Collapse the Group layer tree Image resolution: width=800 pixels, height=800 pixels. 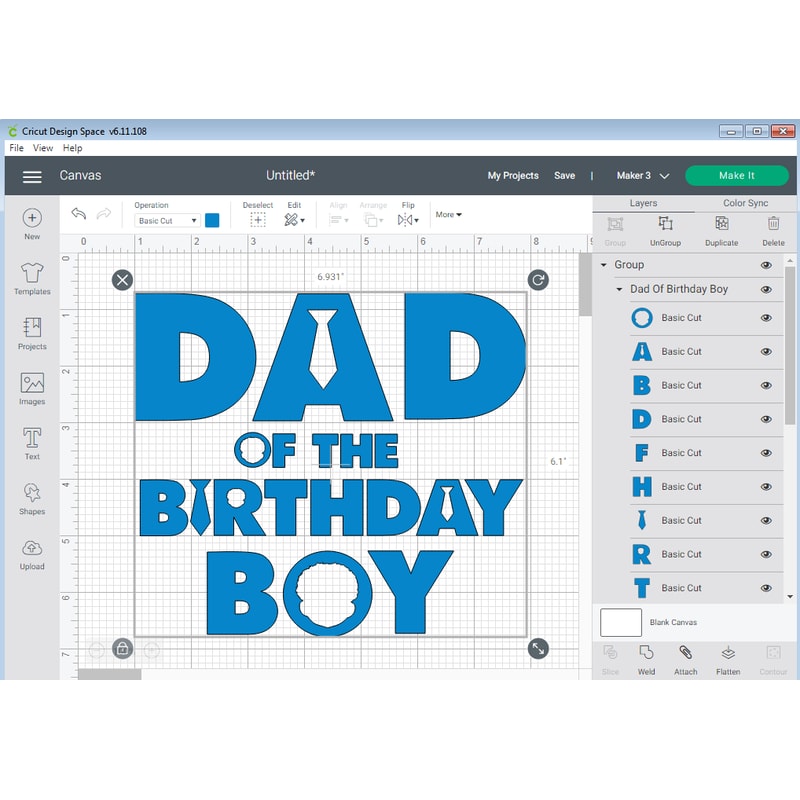603,265
